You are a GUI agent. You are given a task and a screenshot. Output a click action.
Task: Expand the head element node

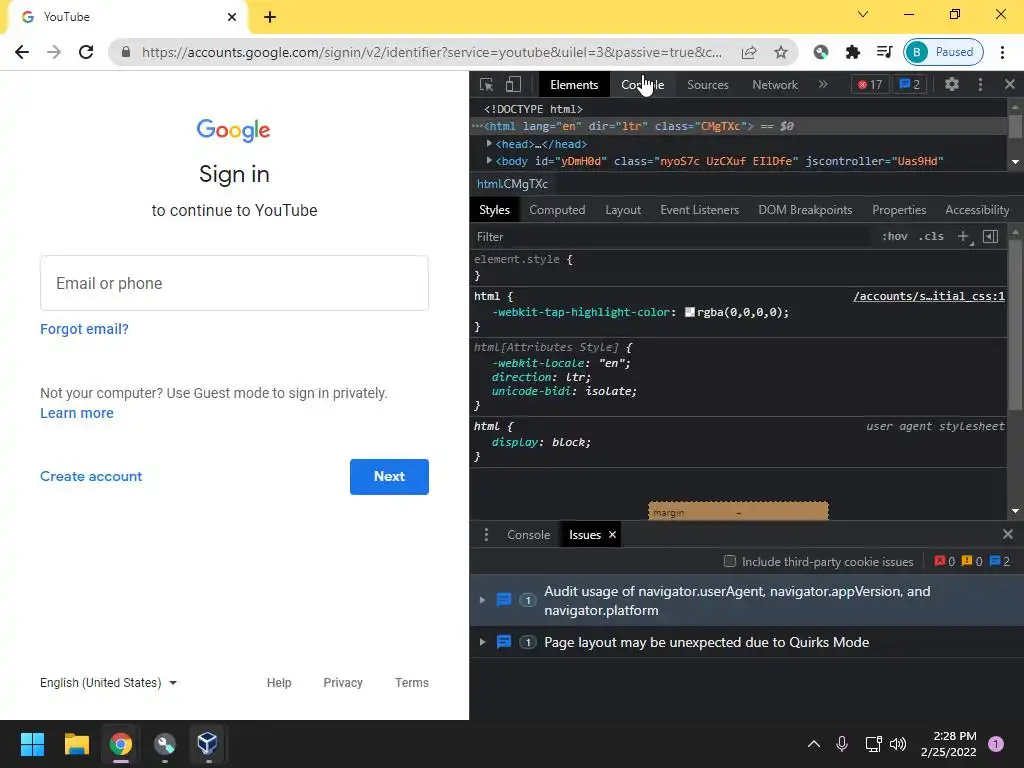[489, 144]
